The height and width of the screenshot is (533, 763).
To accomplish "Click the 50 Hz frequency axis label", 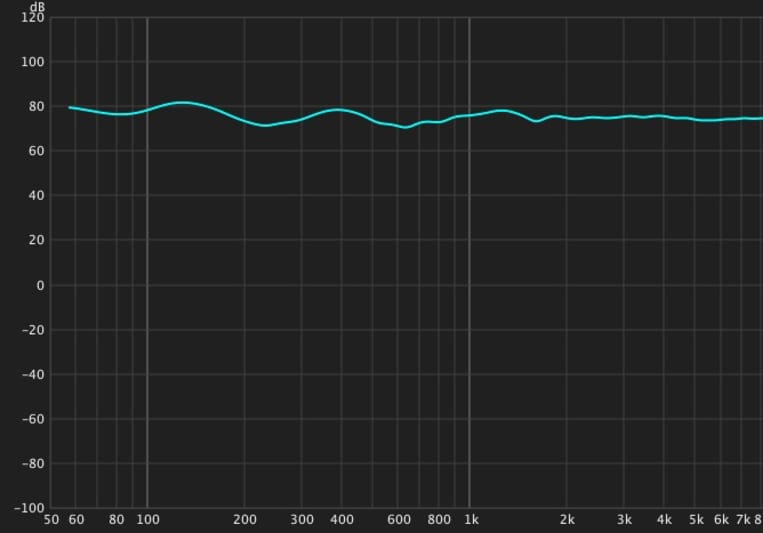I will point(51,520).
